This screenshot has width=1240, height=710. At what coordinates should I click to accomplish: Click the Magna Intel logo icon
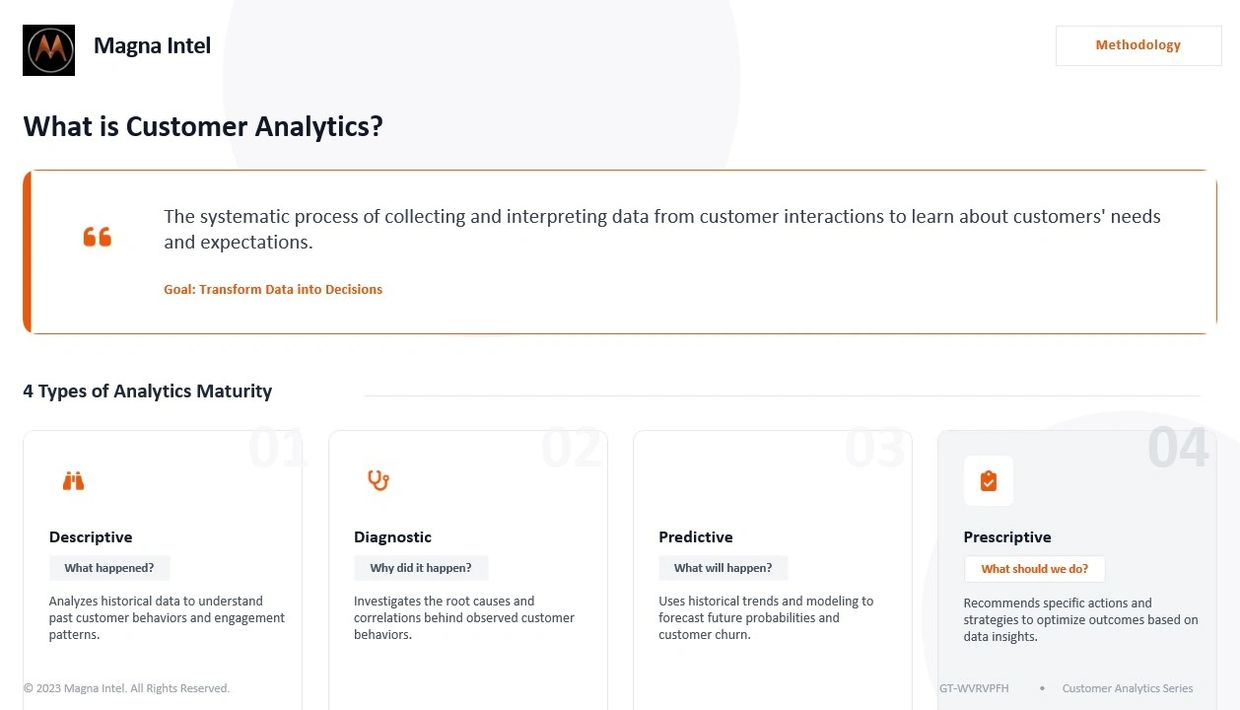point(49,50)
